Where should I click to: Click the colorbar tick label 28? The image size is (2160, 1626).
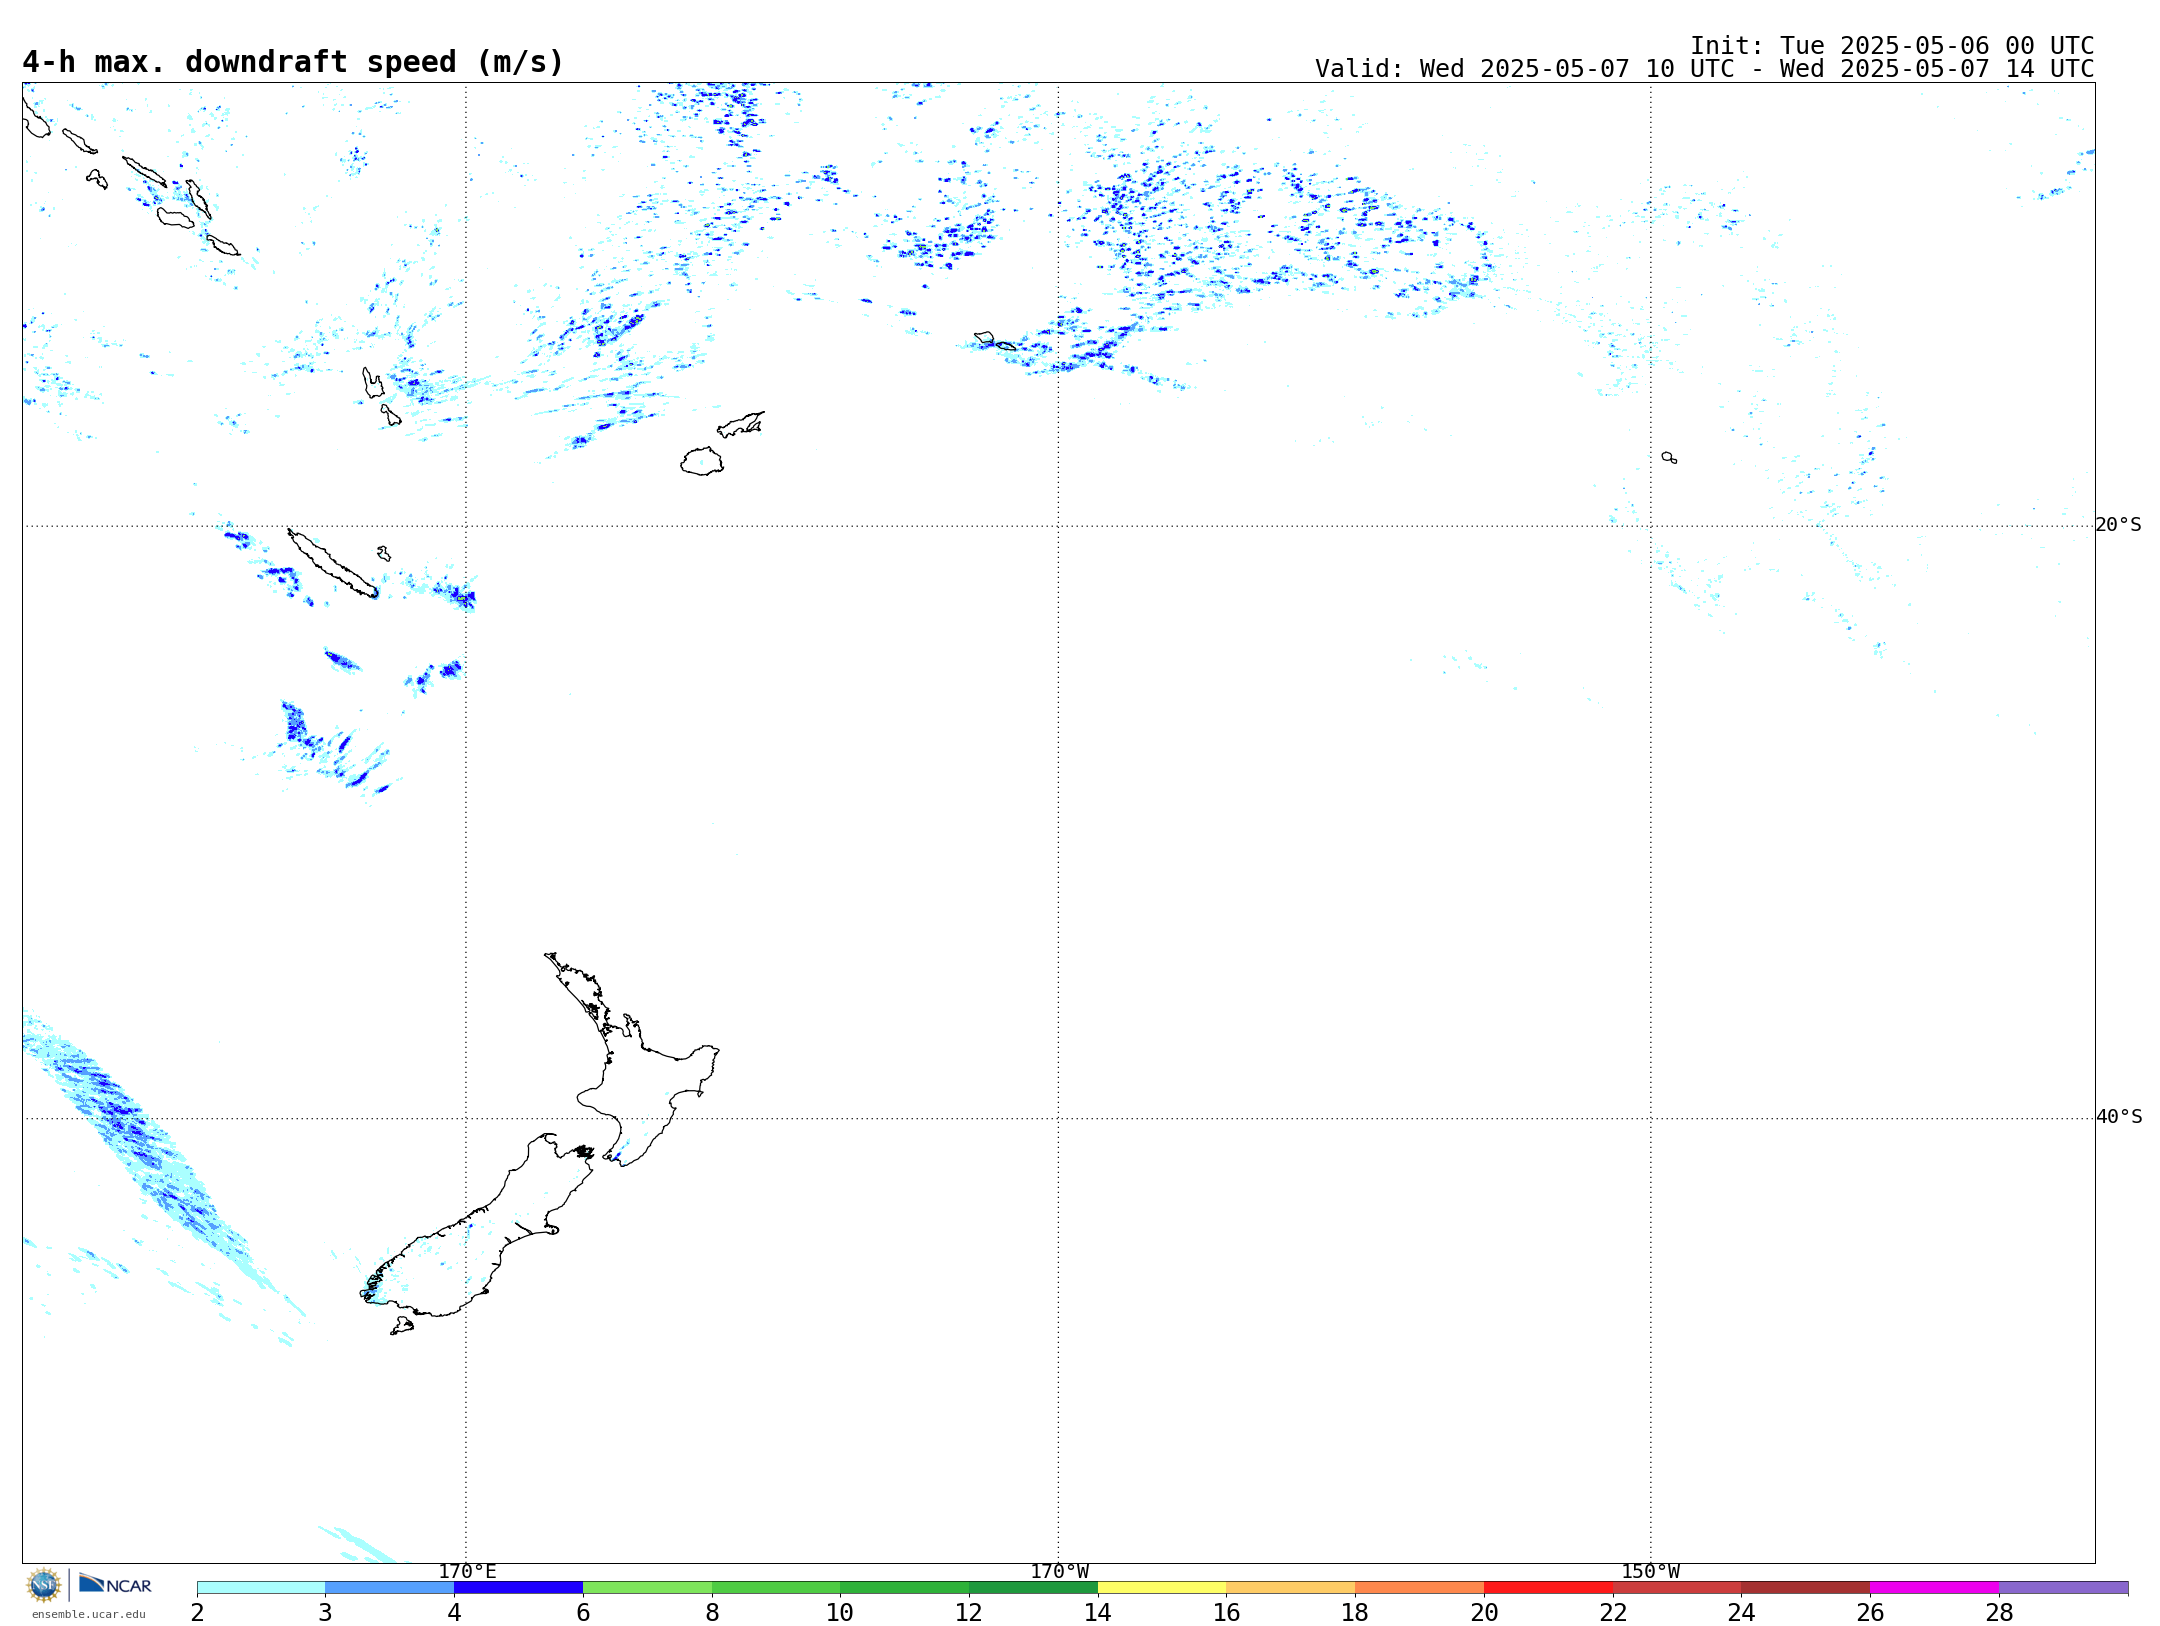(1999, 1612)
